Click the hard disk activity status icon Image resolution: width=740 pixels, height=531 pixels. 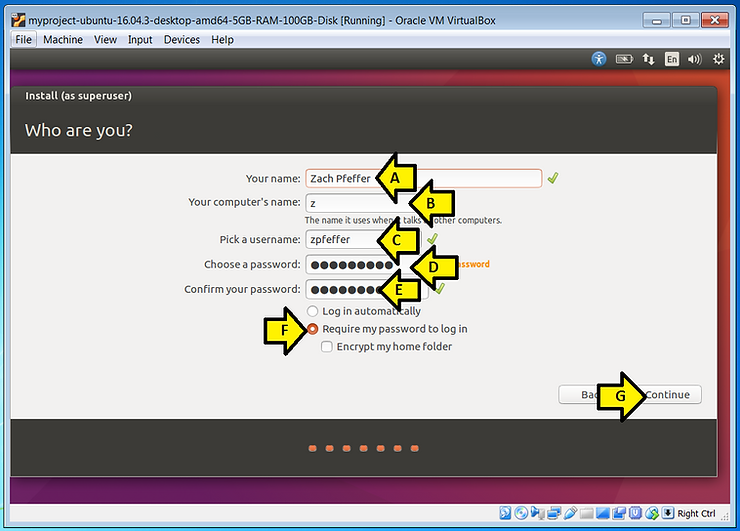[x=505, y=513]
